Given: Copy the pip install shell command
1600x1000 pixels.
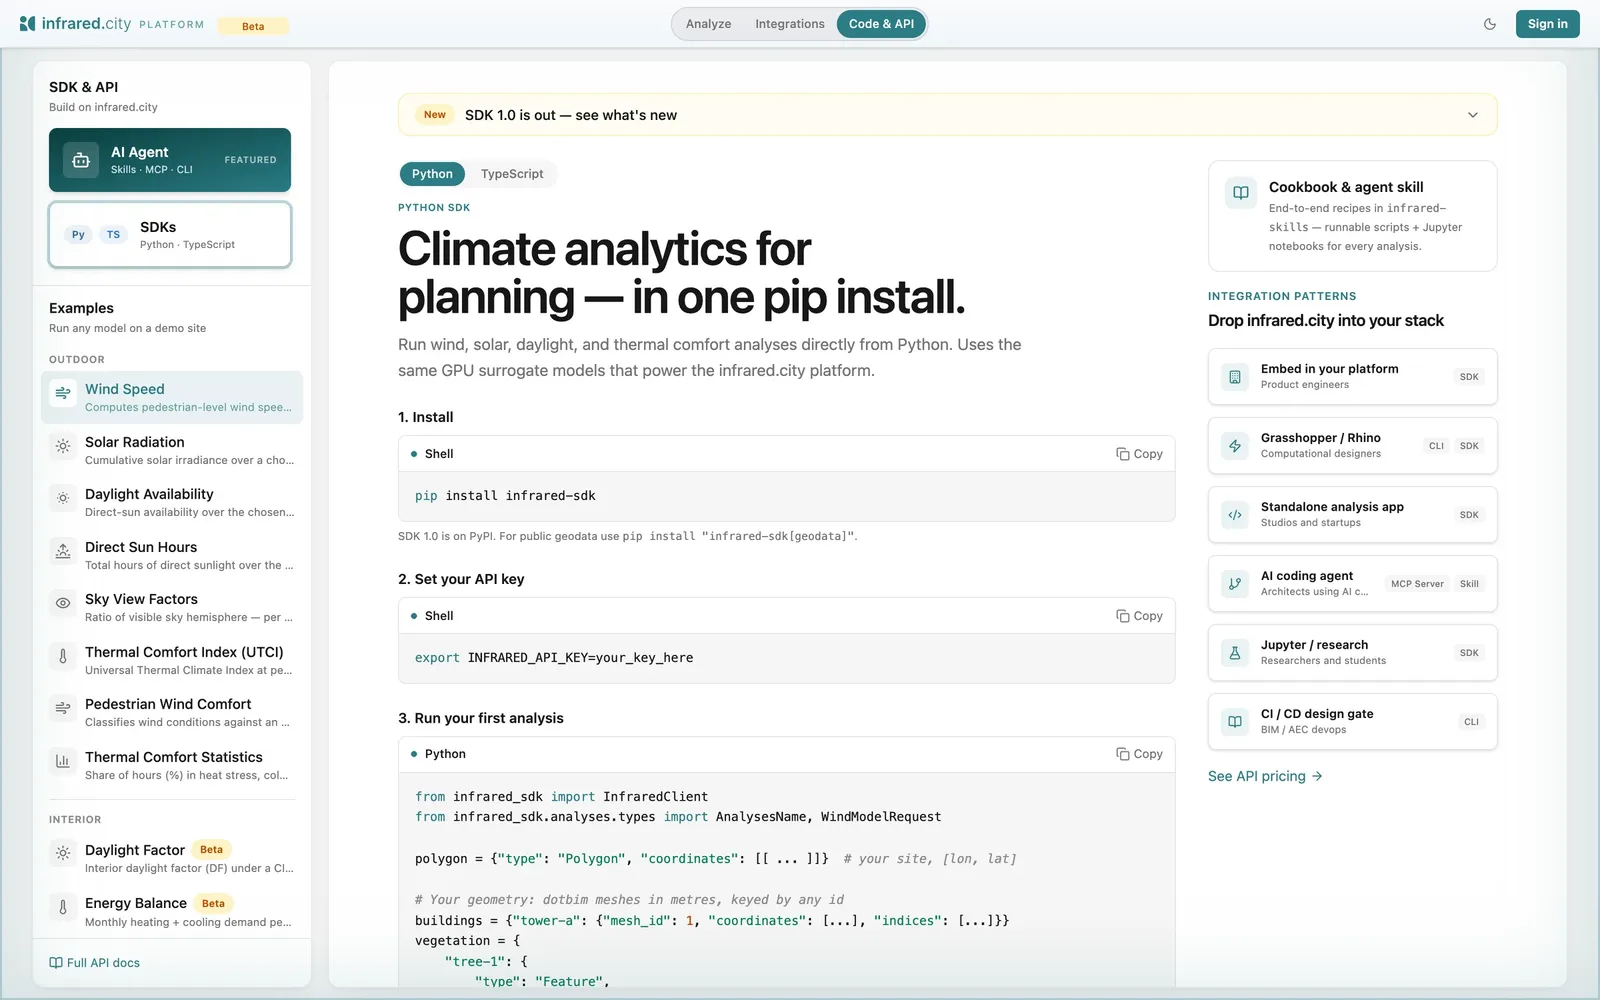Looking at the screenshot, I should [1139, 454].
